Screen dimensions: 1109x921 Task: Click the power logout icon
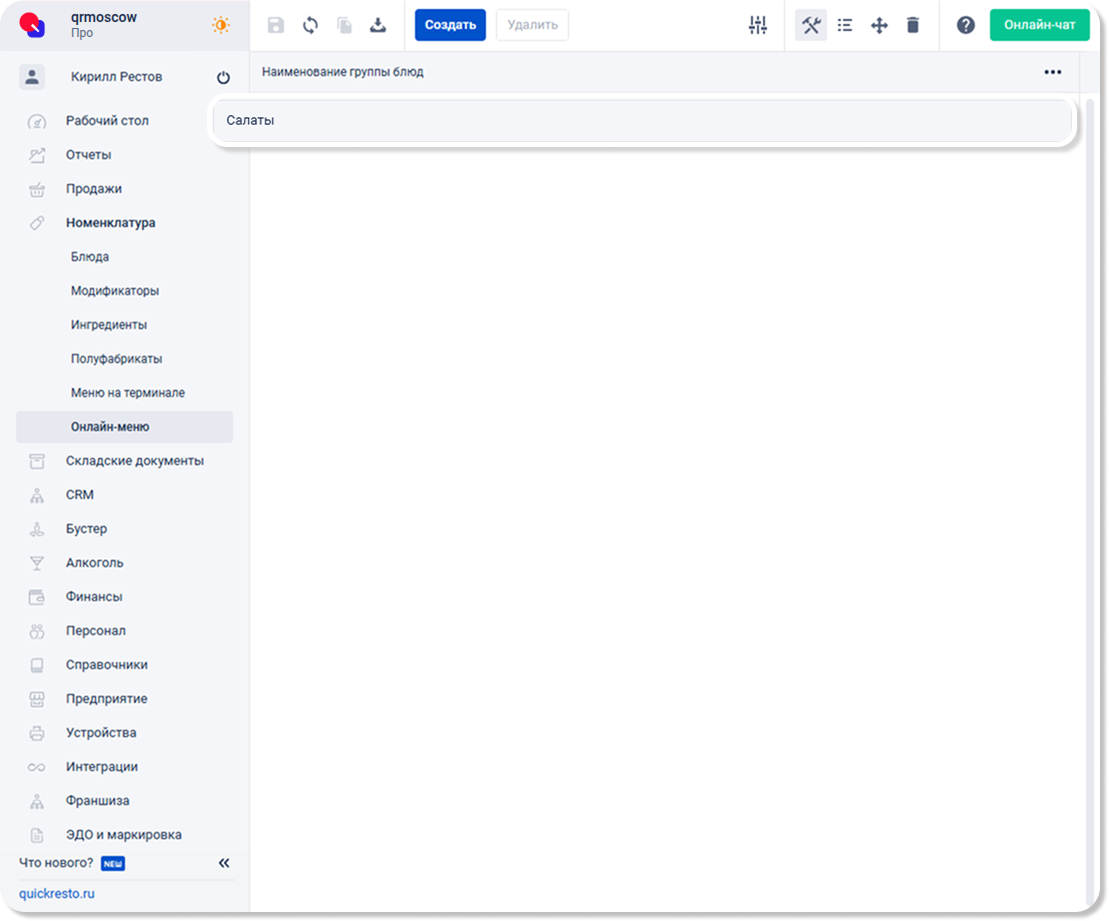click(x=223, y=77)
